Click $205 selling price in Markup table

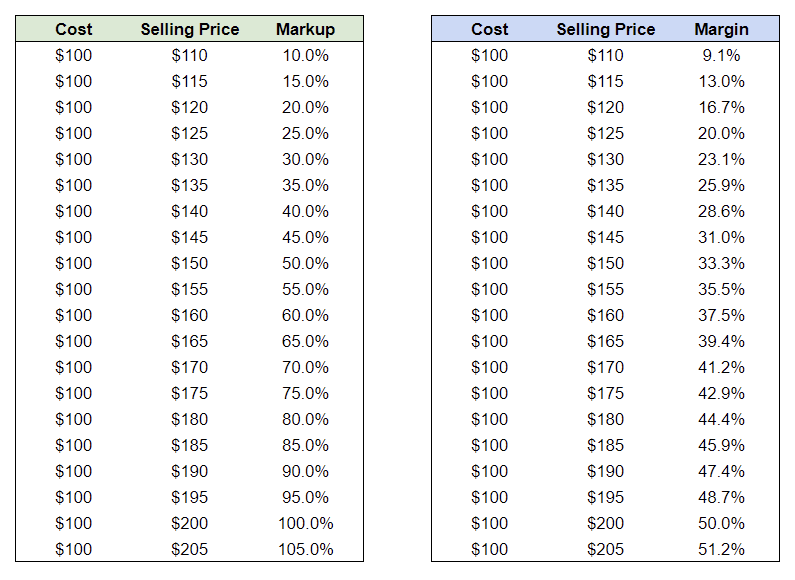coord(190,550)
